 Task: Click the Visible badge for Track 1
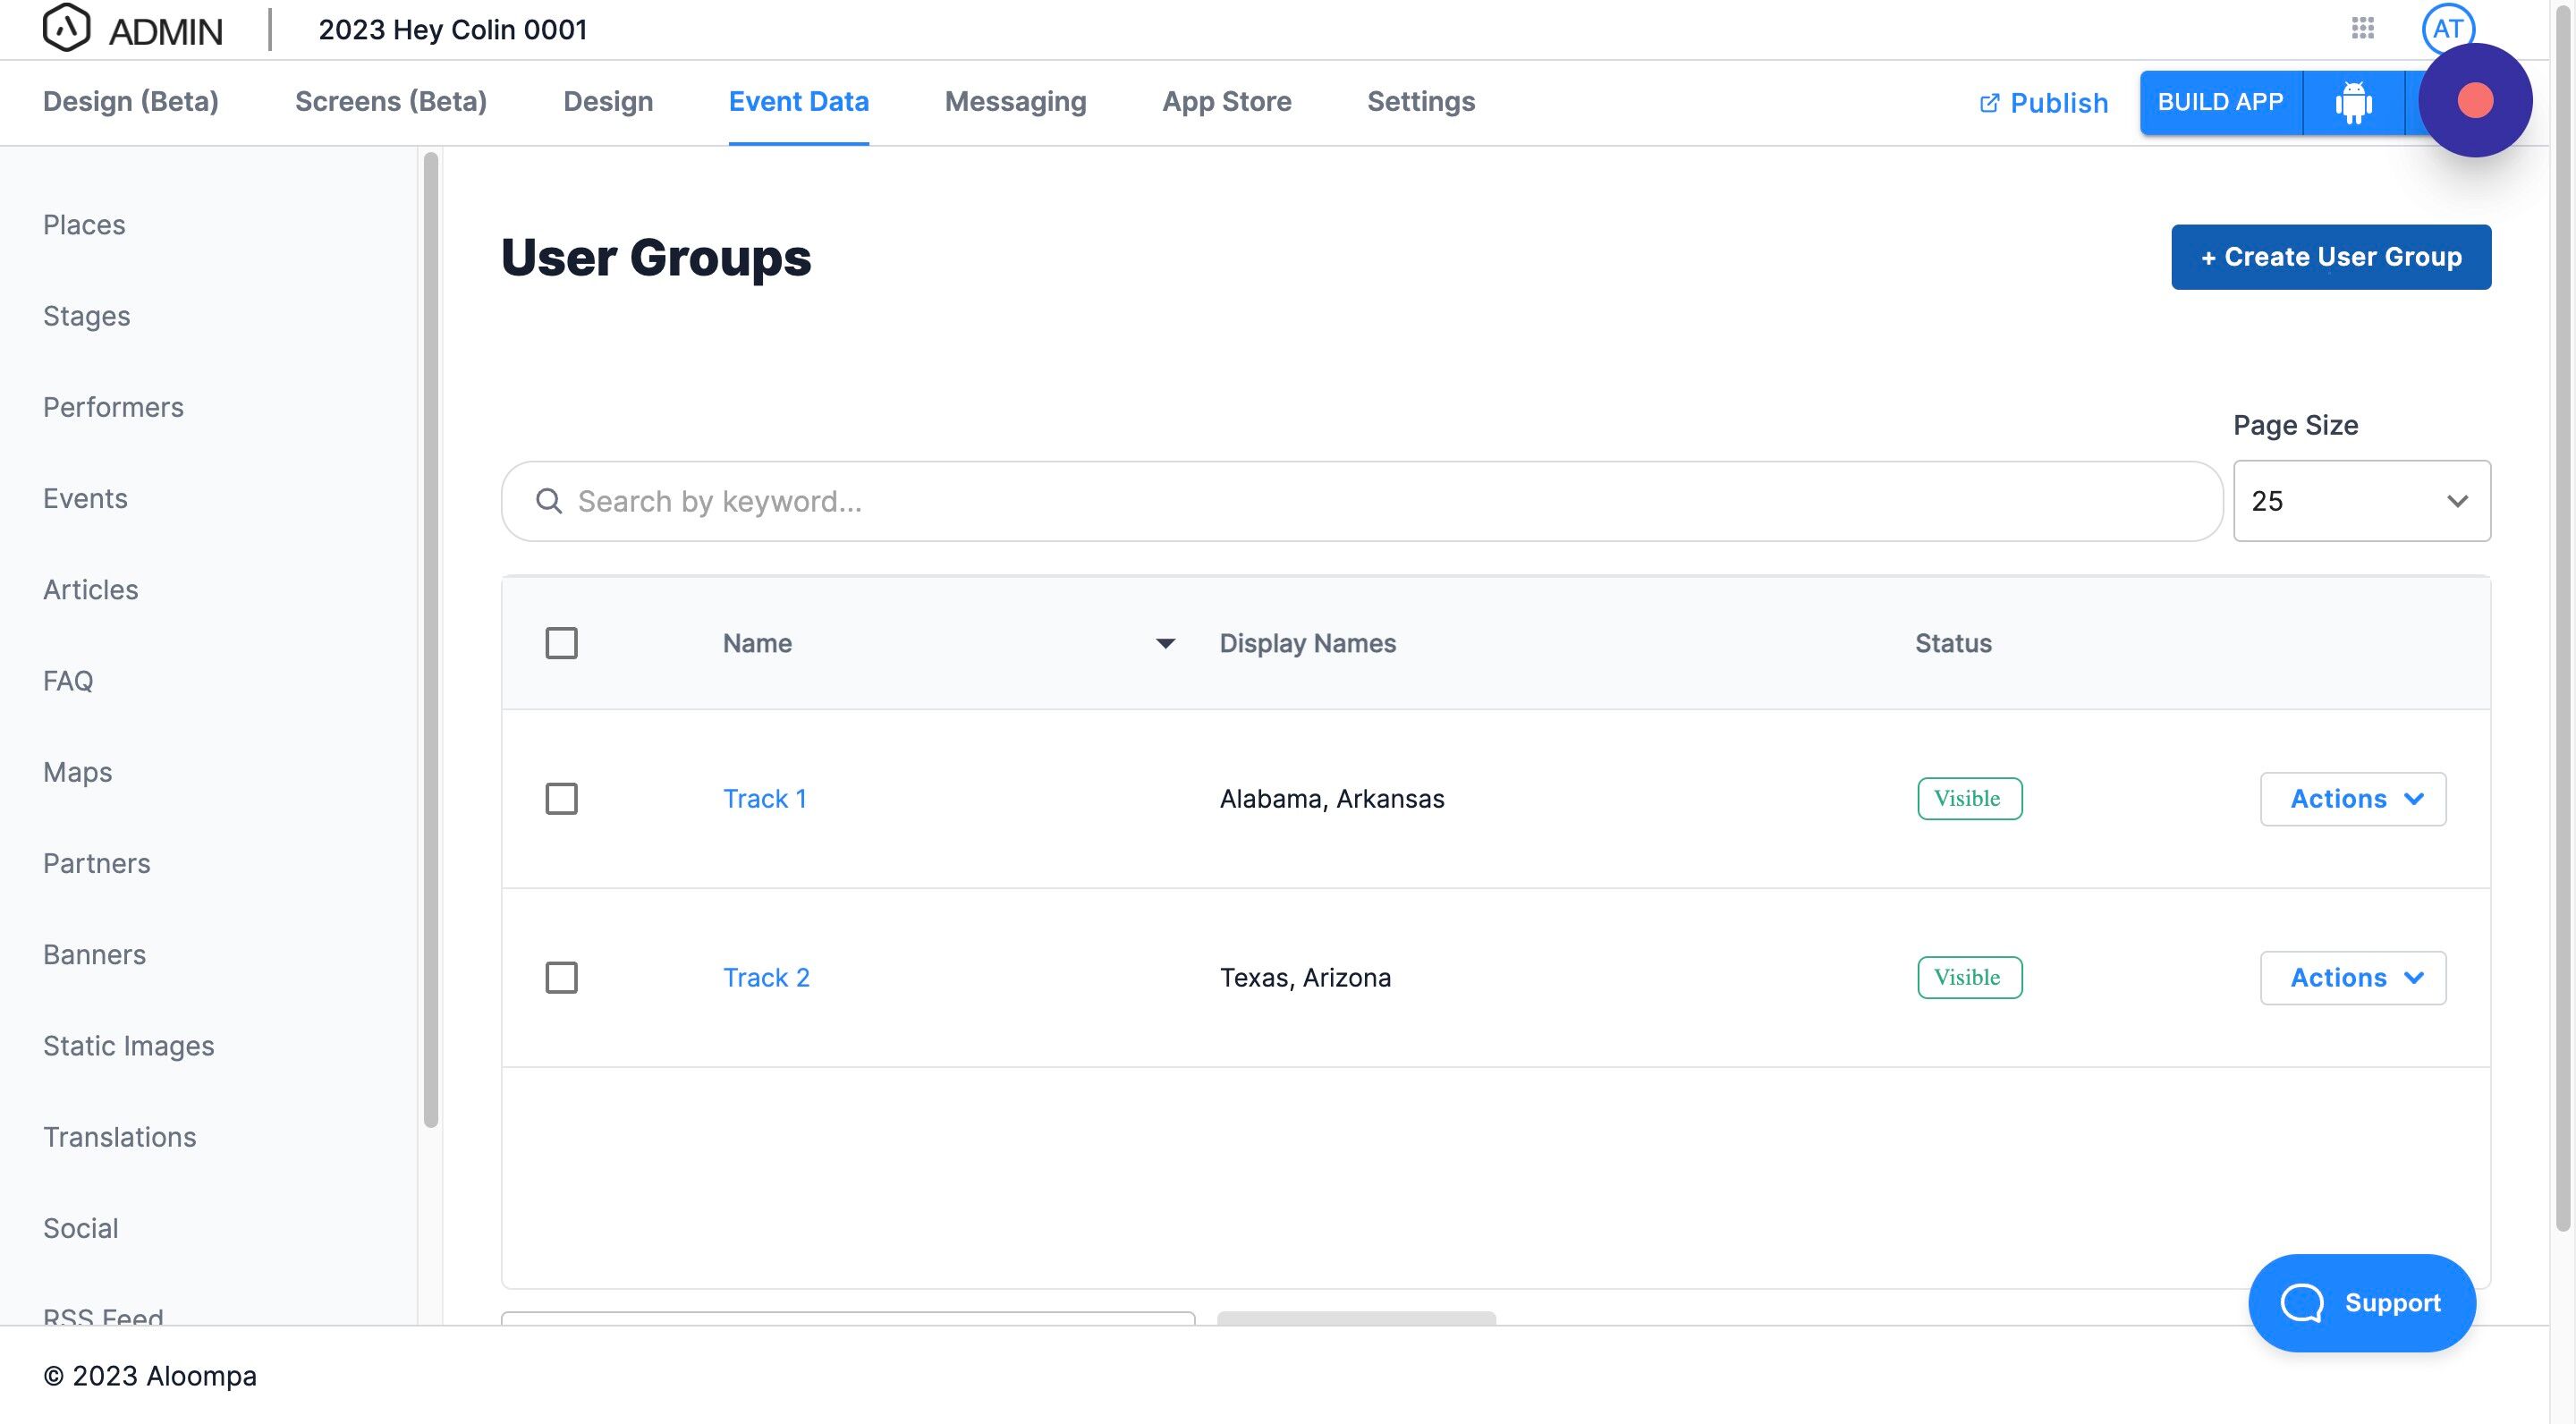(x=1969, y=799)
